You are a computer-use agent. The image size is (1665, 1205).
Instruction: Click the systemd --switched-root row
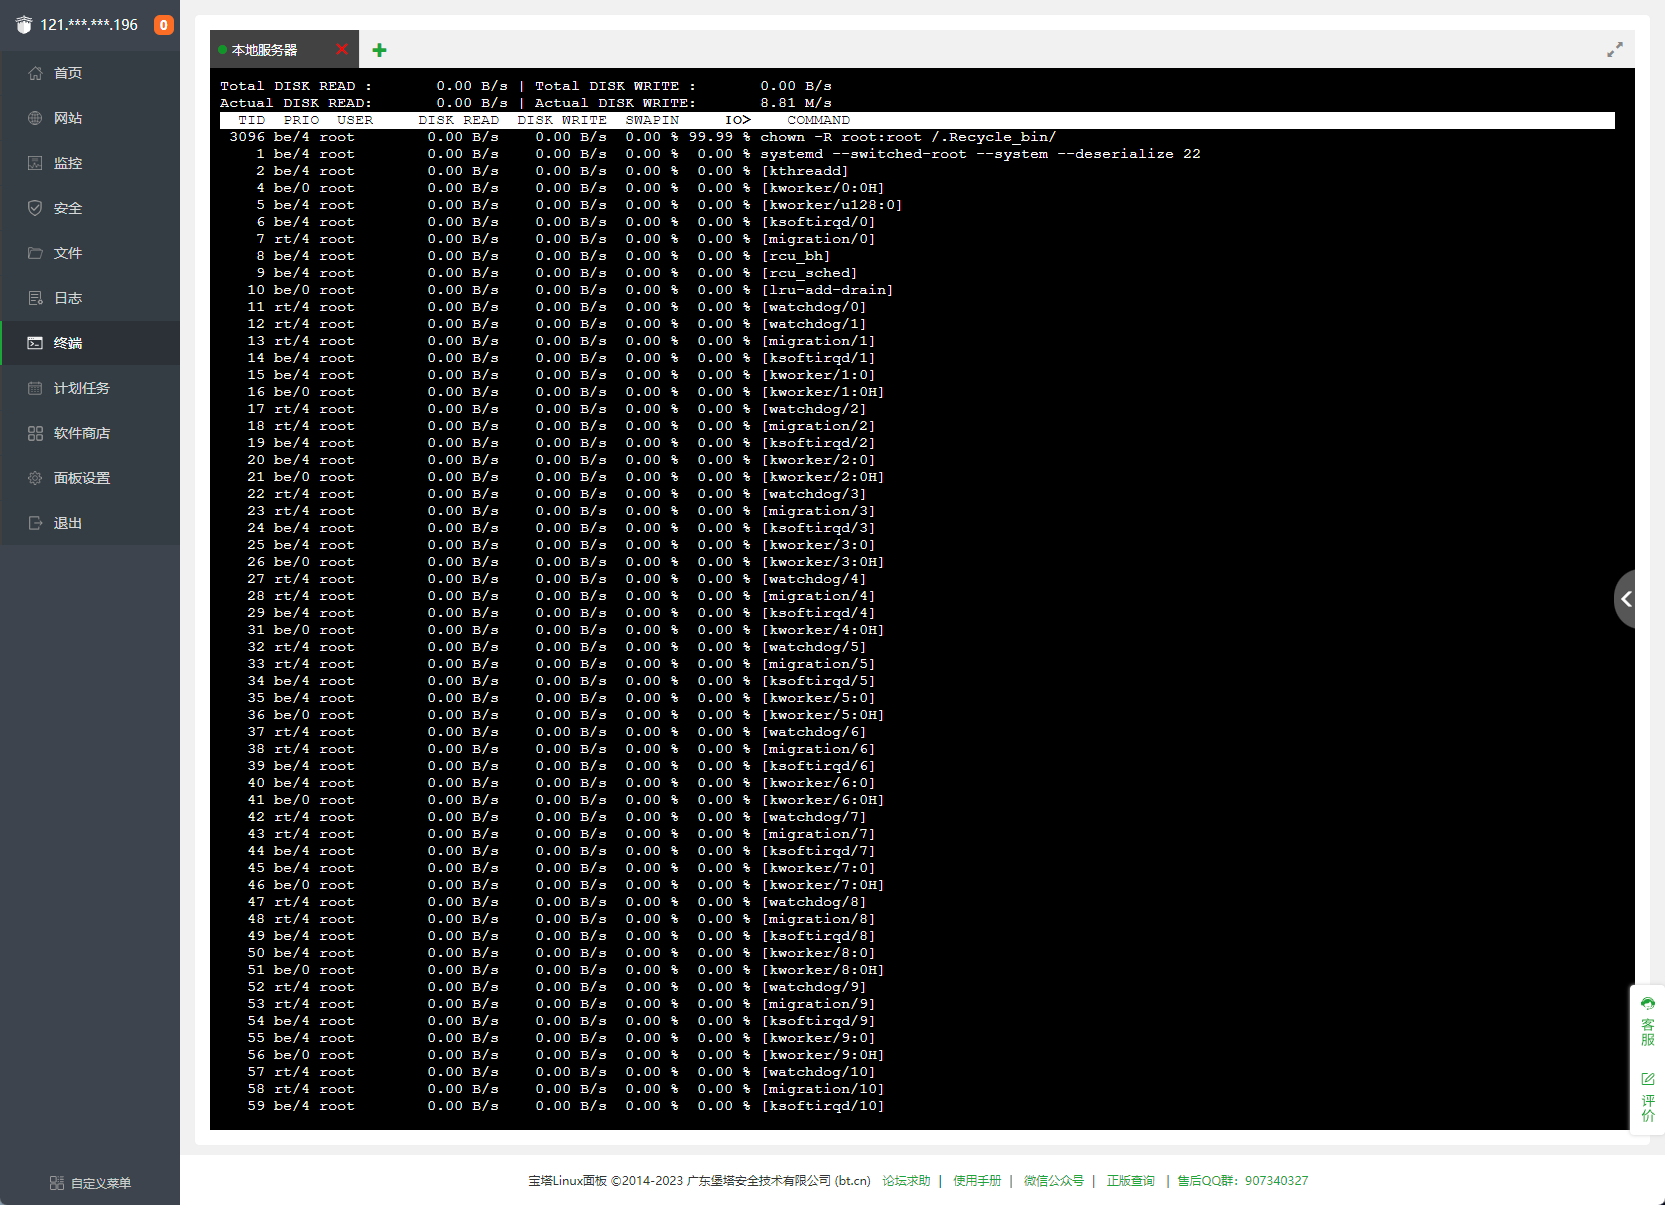point(917,154)
